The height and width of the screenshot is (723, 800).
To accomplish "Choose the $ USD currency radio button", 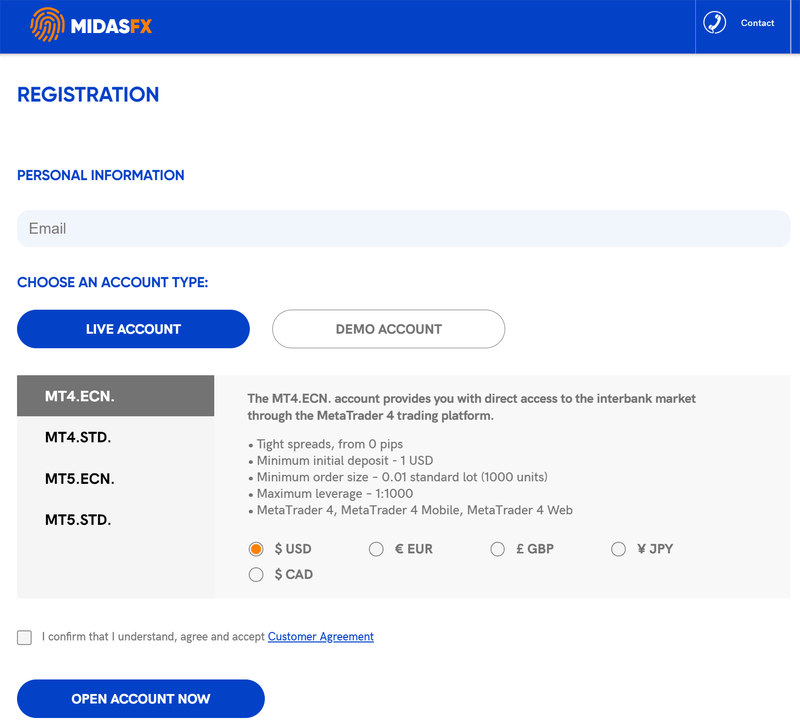I will 256,549.
